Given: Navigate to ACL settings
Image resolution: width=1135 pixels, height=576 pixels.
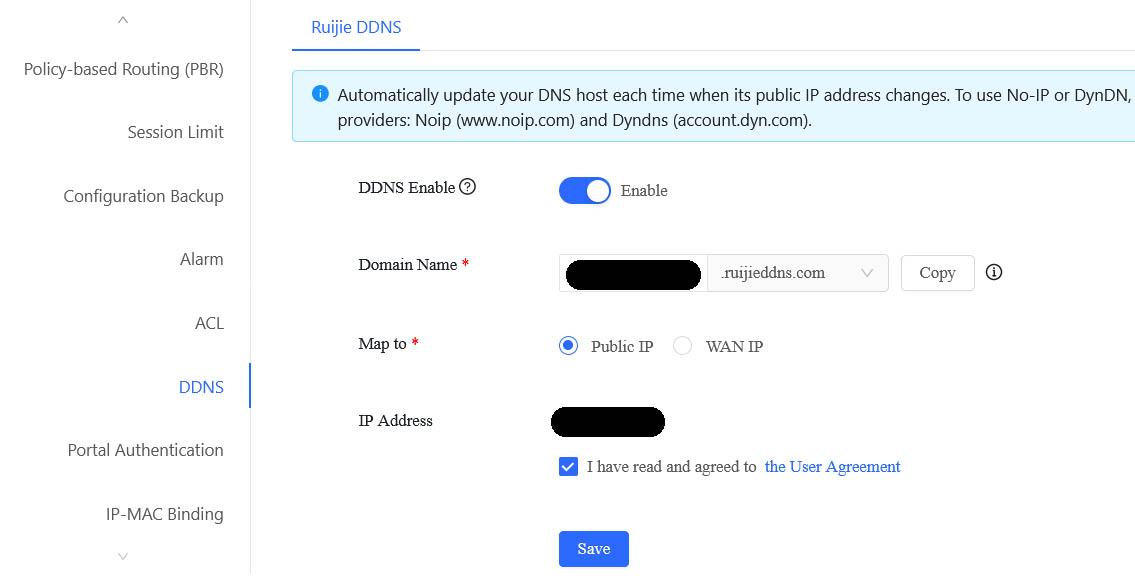Looking at the screenshot, I should click(209, 323).
